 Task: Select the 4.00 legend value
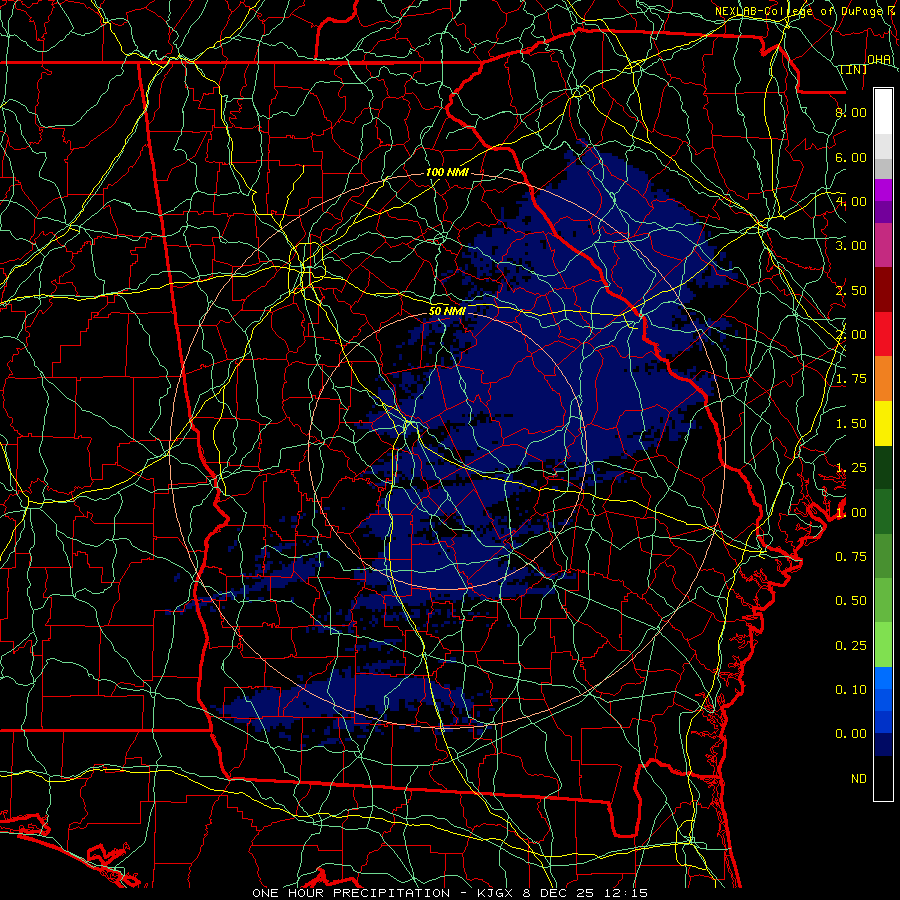851,201
